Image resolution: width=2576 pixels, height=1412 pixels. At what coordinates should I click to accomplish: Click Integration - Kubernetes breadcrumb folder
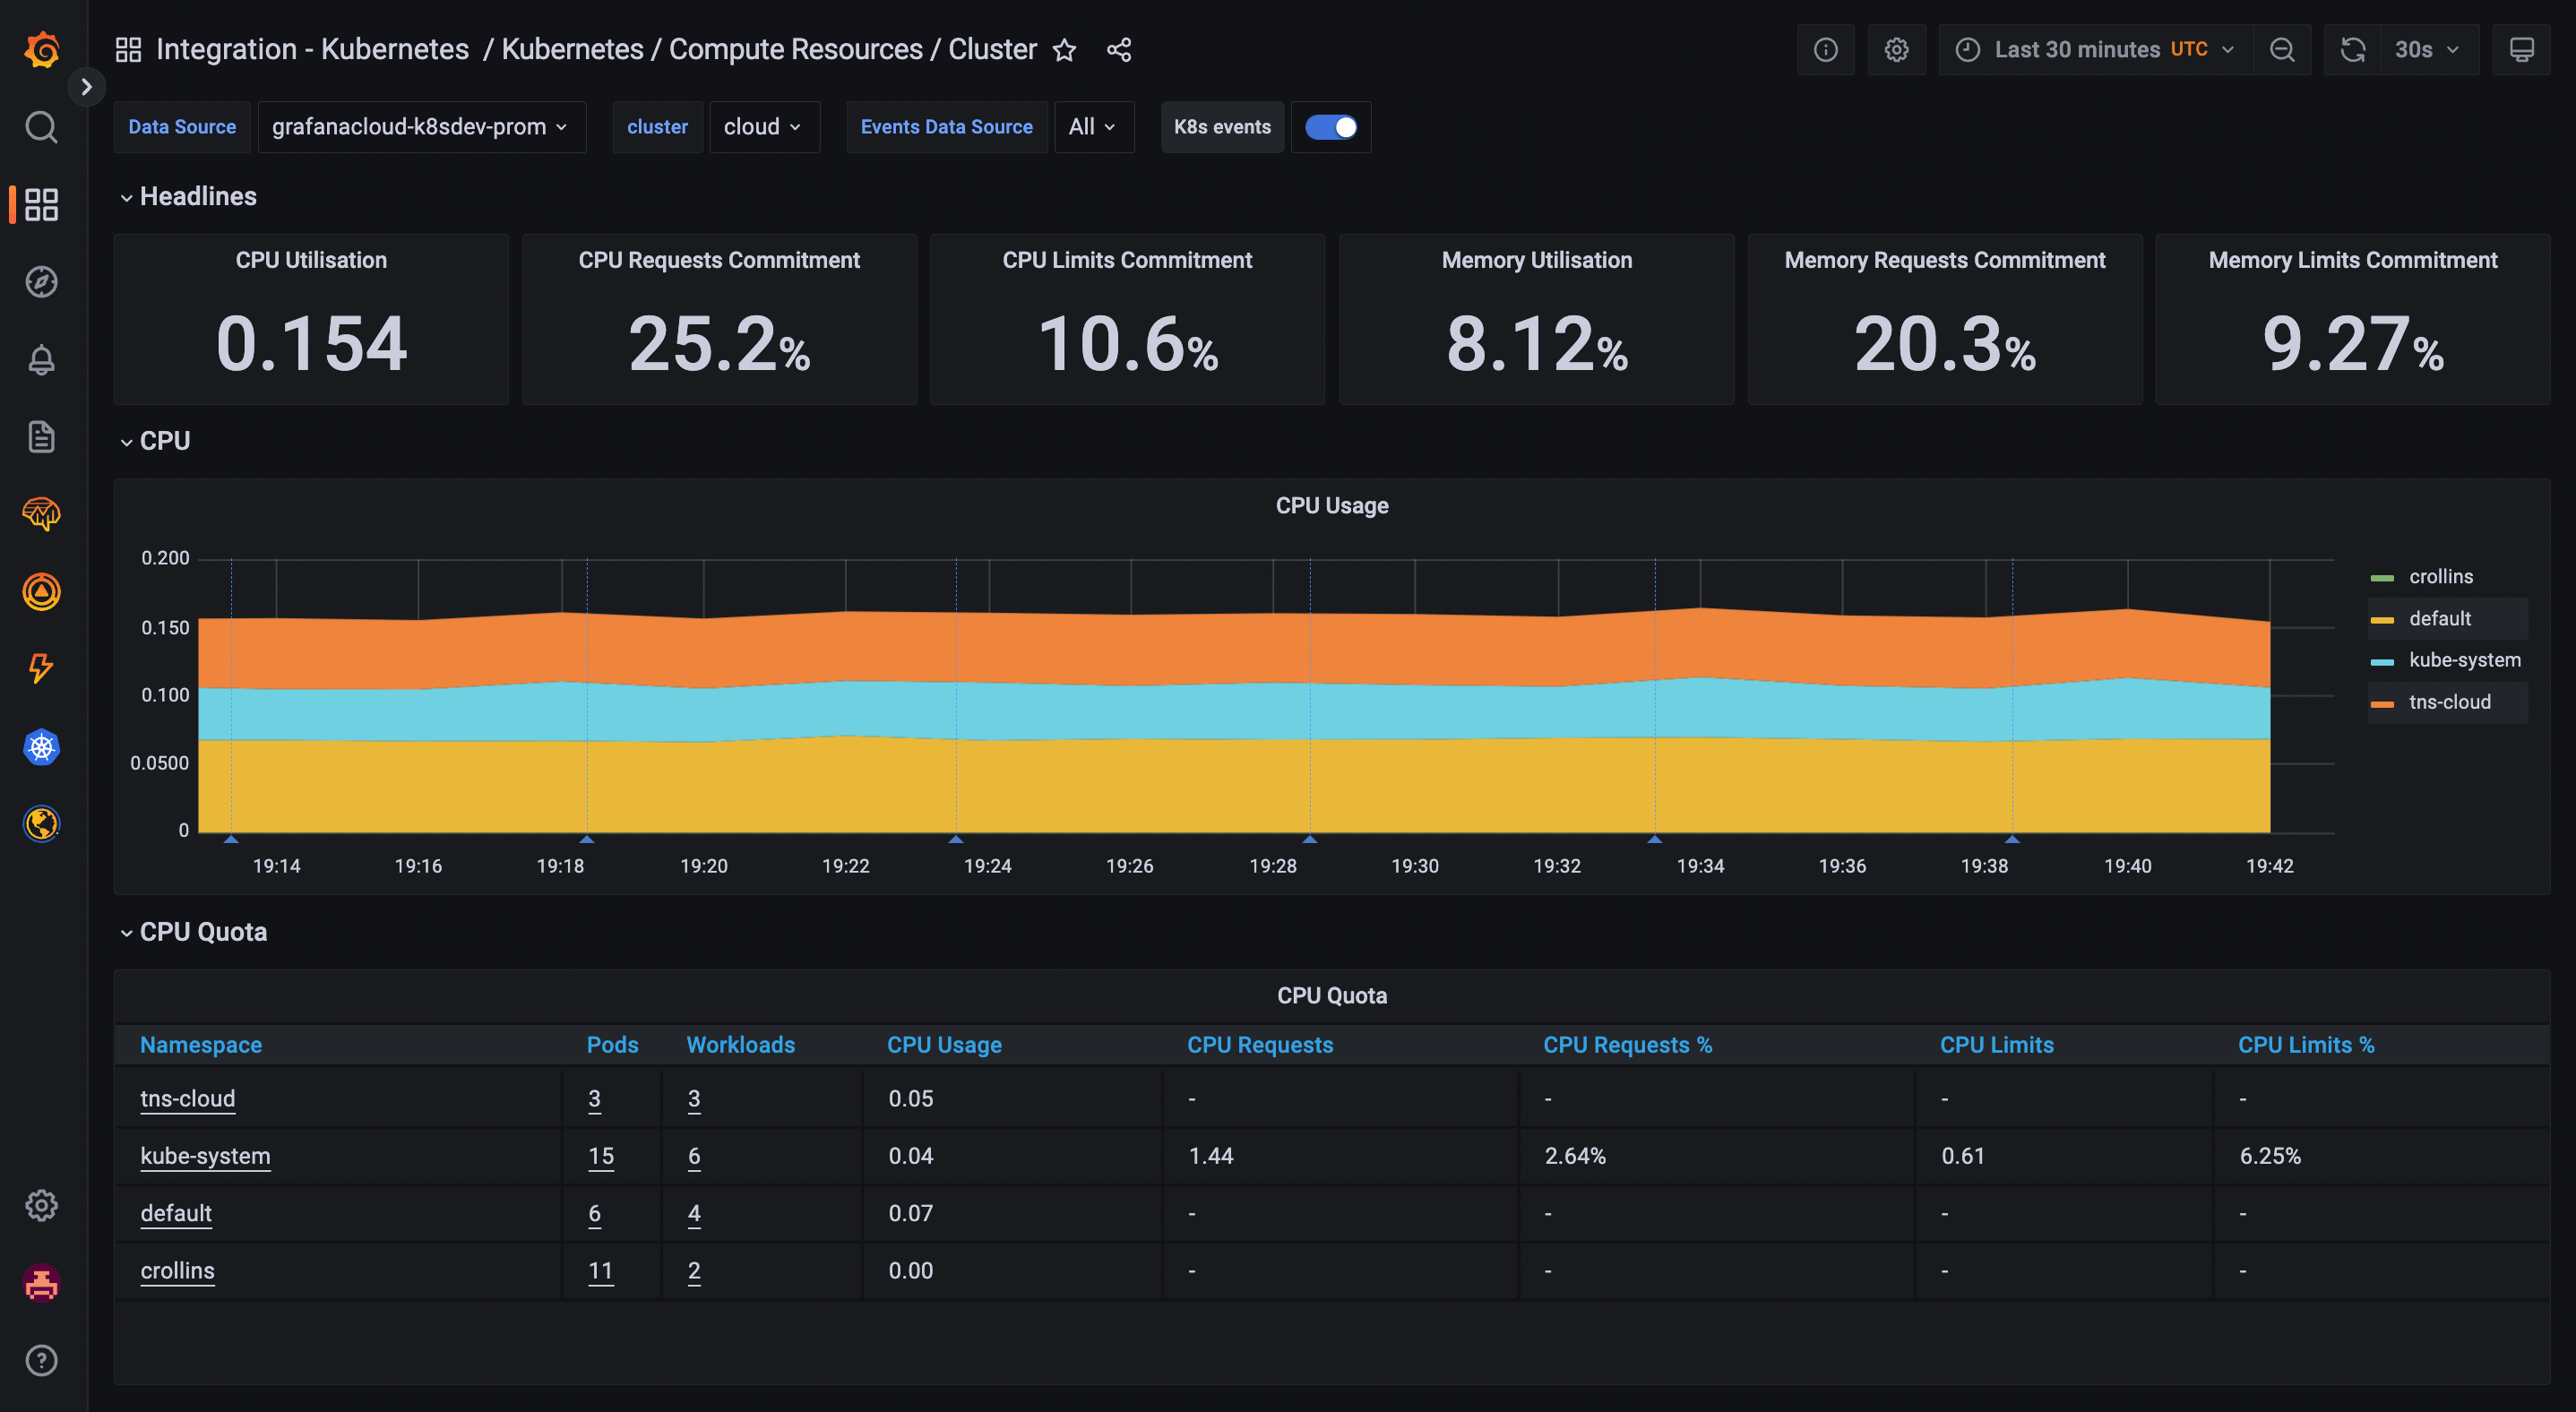[x=312, y=49]
